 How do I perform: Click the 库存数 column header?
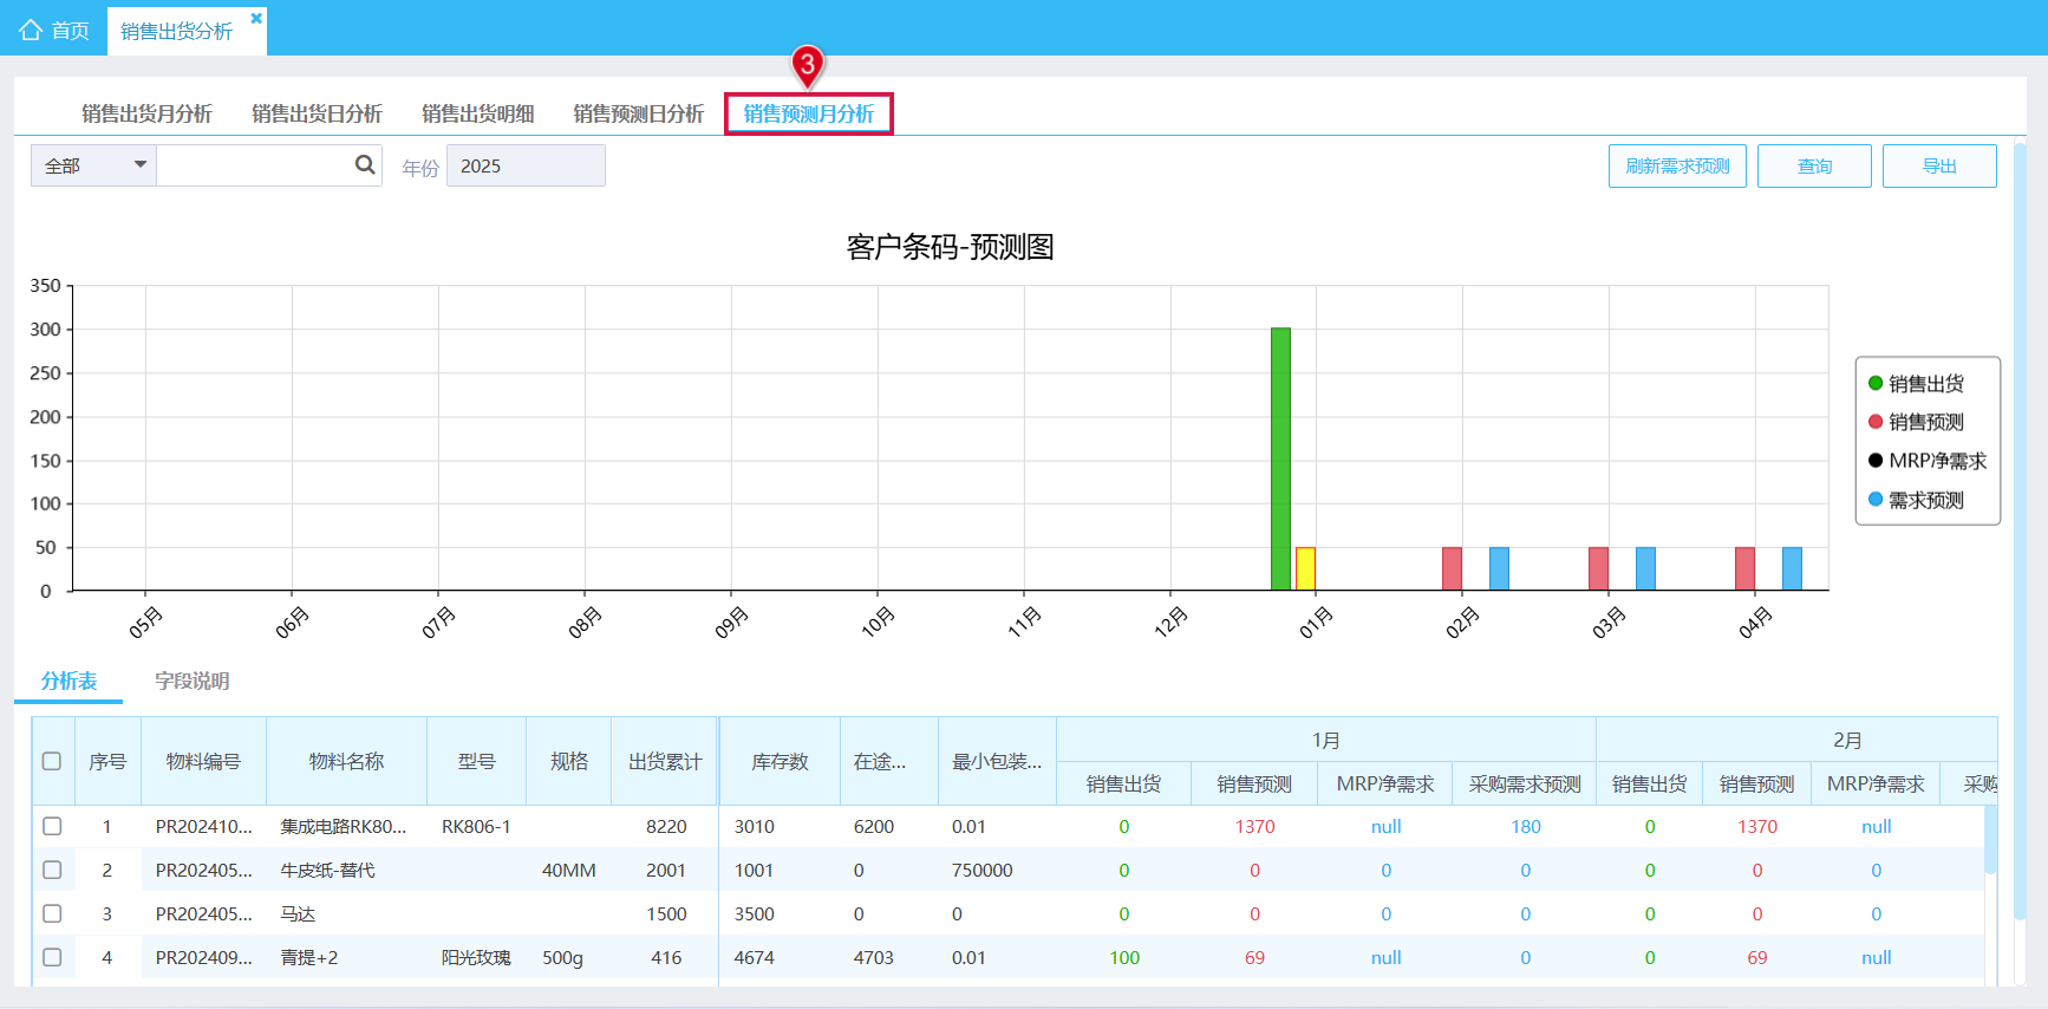click(780, 761)
